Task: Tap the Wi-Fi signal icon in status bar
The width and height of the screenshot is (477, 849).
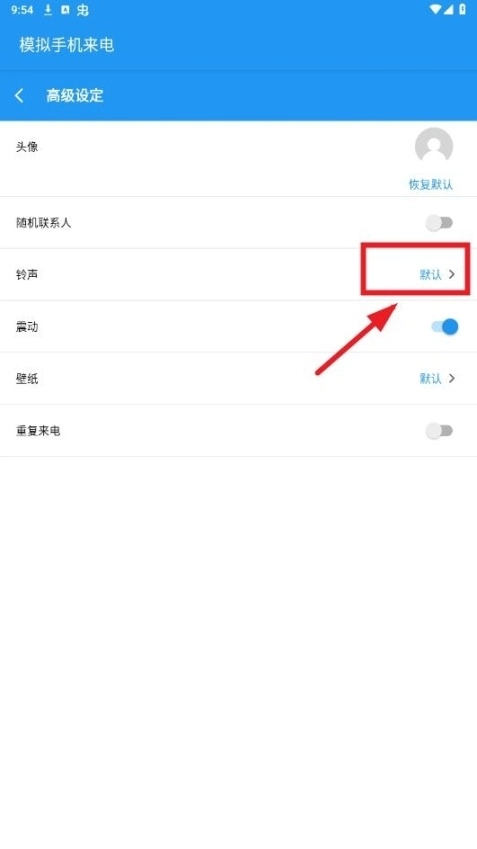Action: pyautogui.click(x=435, y=10)
